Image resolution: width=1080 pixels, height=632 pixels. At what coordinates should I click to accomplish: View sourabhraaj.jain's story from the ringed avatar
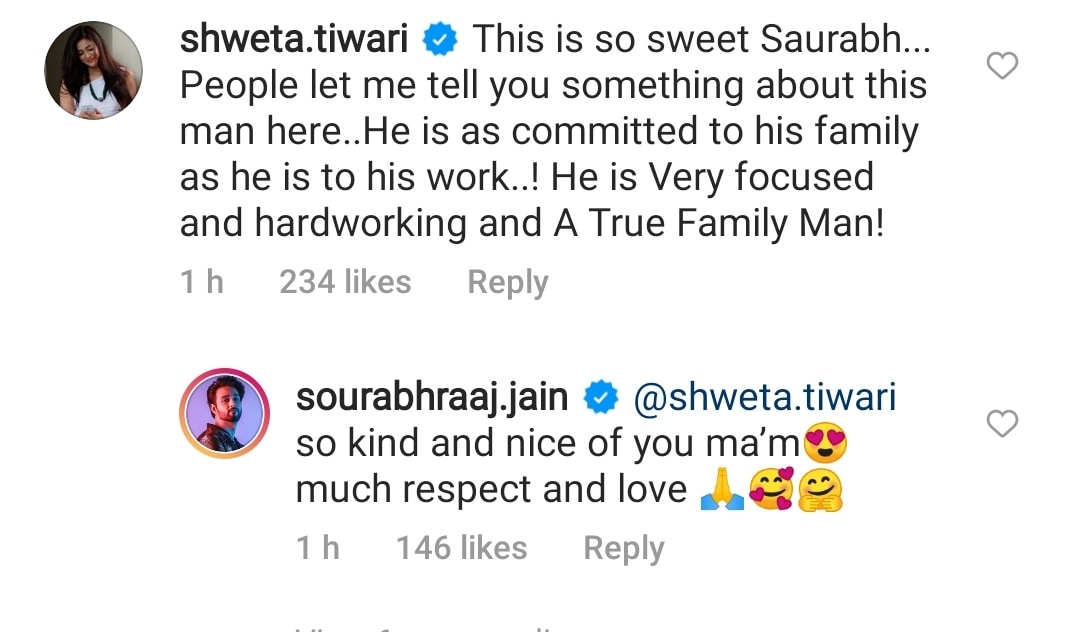(x=225, y=413)
